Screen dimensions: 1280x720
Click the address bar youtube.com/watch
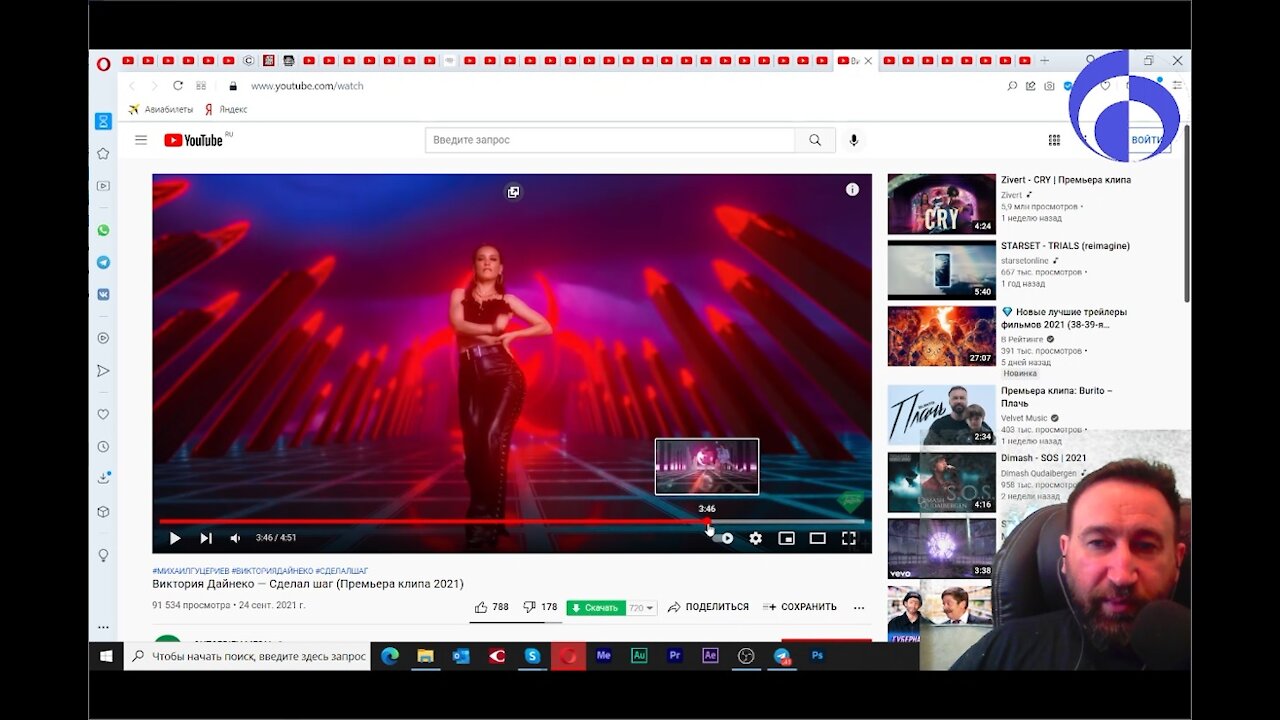click(x=307, y=86)
